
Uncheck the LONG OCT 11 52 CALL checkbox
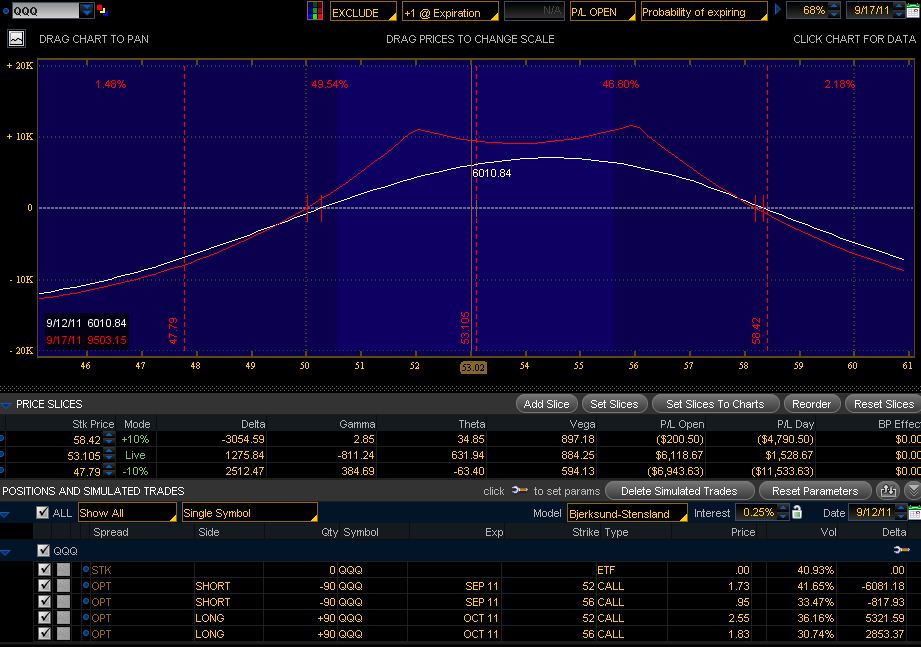[x=45, y=618]
